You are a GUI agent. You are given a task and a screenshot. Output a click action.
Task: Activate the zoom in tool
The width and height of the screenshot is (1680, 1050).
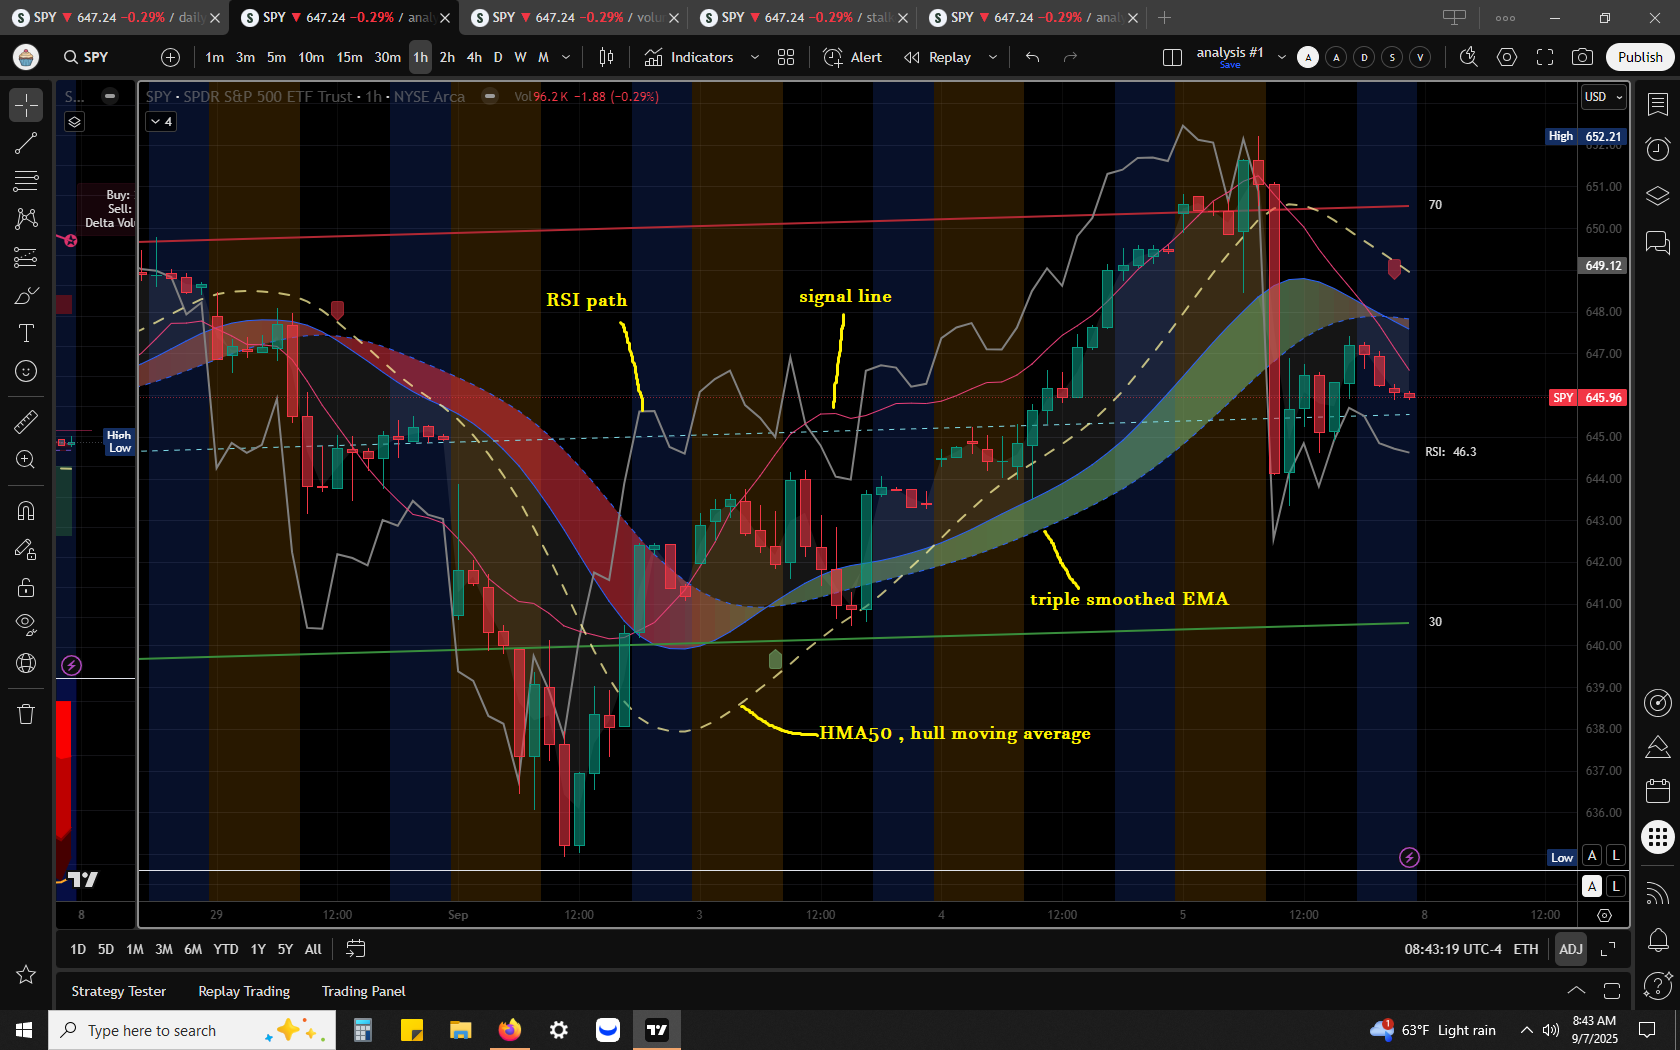click(26, 460)
